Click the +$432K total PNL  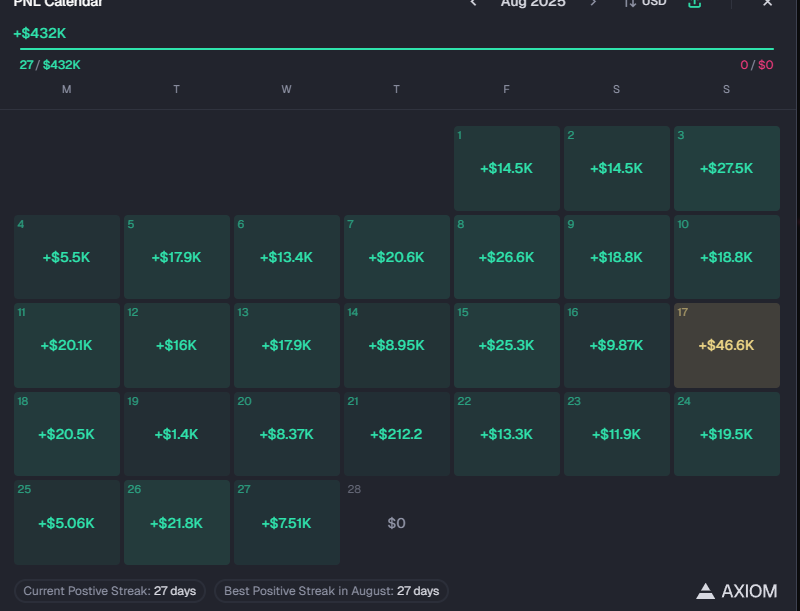tap(40, 33)
